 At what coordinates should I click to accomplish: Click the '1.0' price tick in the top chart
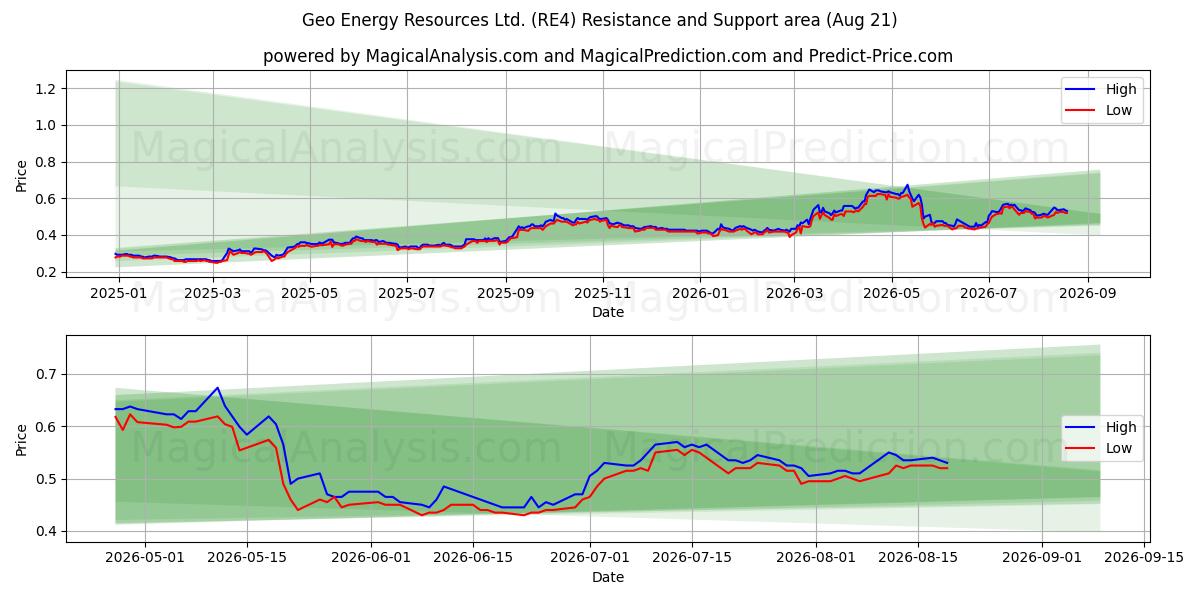click(47, 125)
